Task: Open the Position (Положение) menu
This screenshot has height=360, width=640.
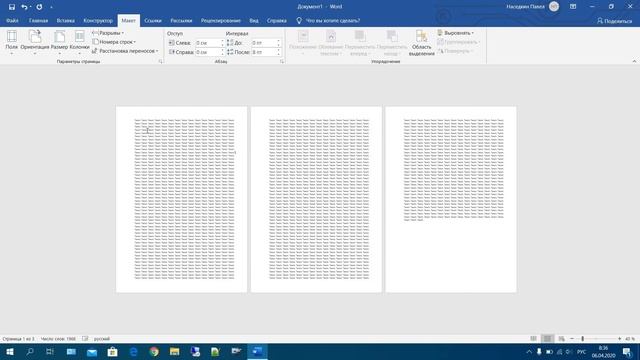Action: pyautogui.click(x=302, y=42)
